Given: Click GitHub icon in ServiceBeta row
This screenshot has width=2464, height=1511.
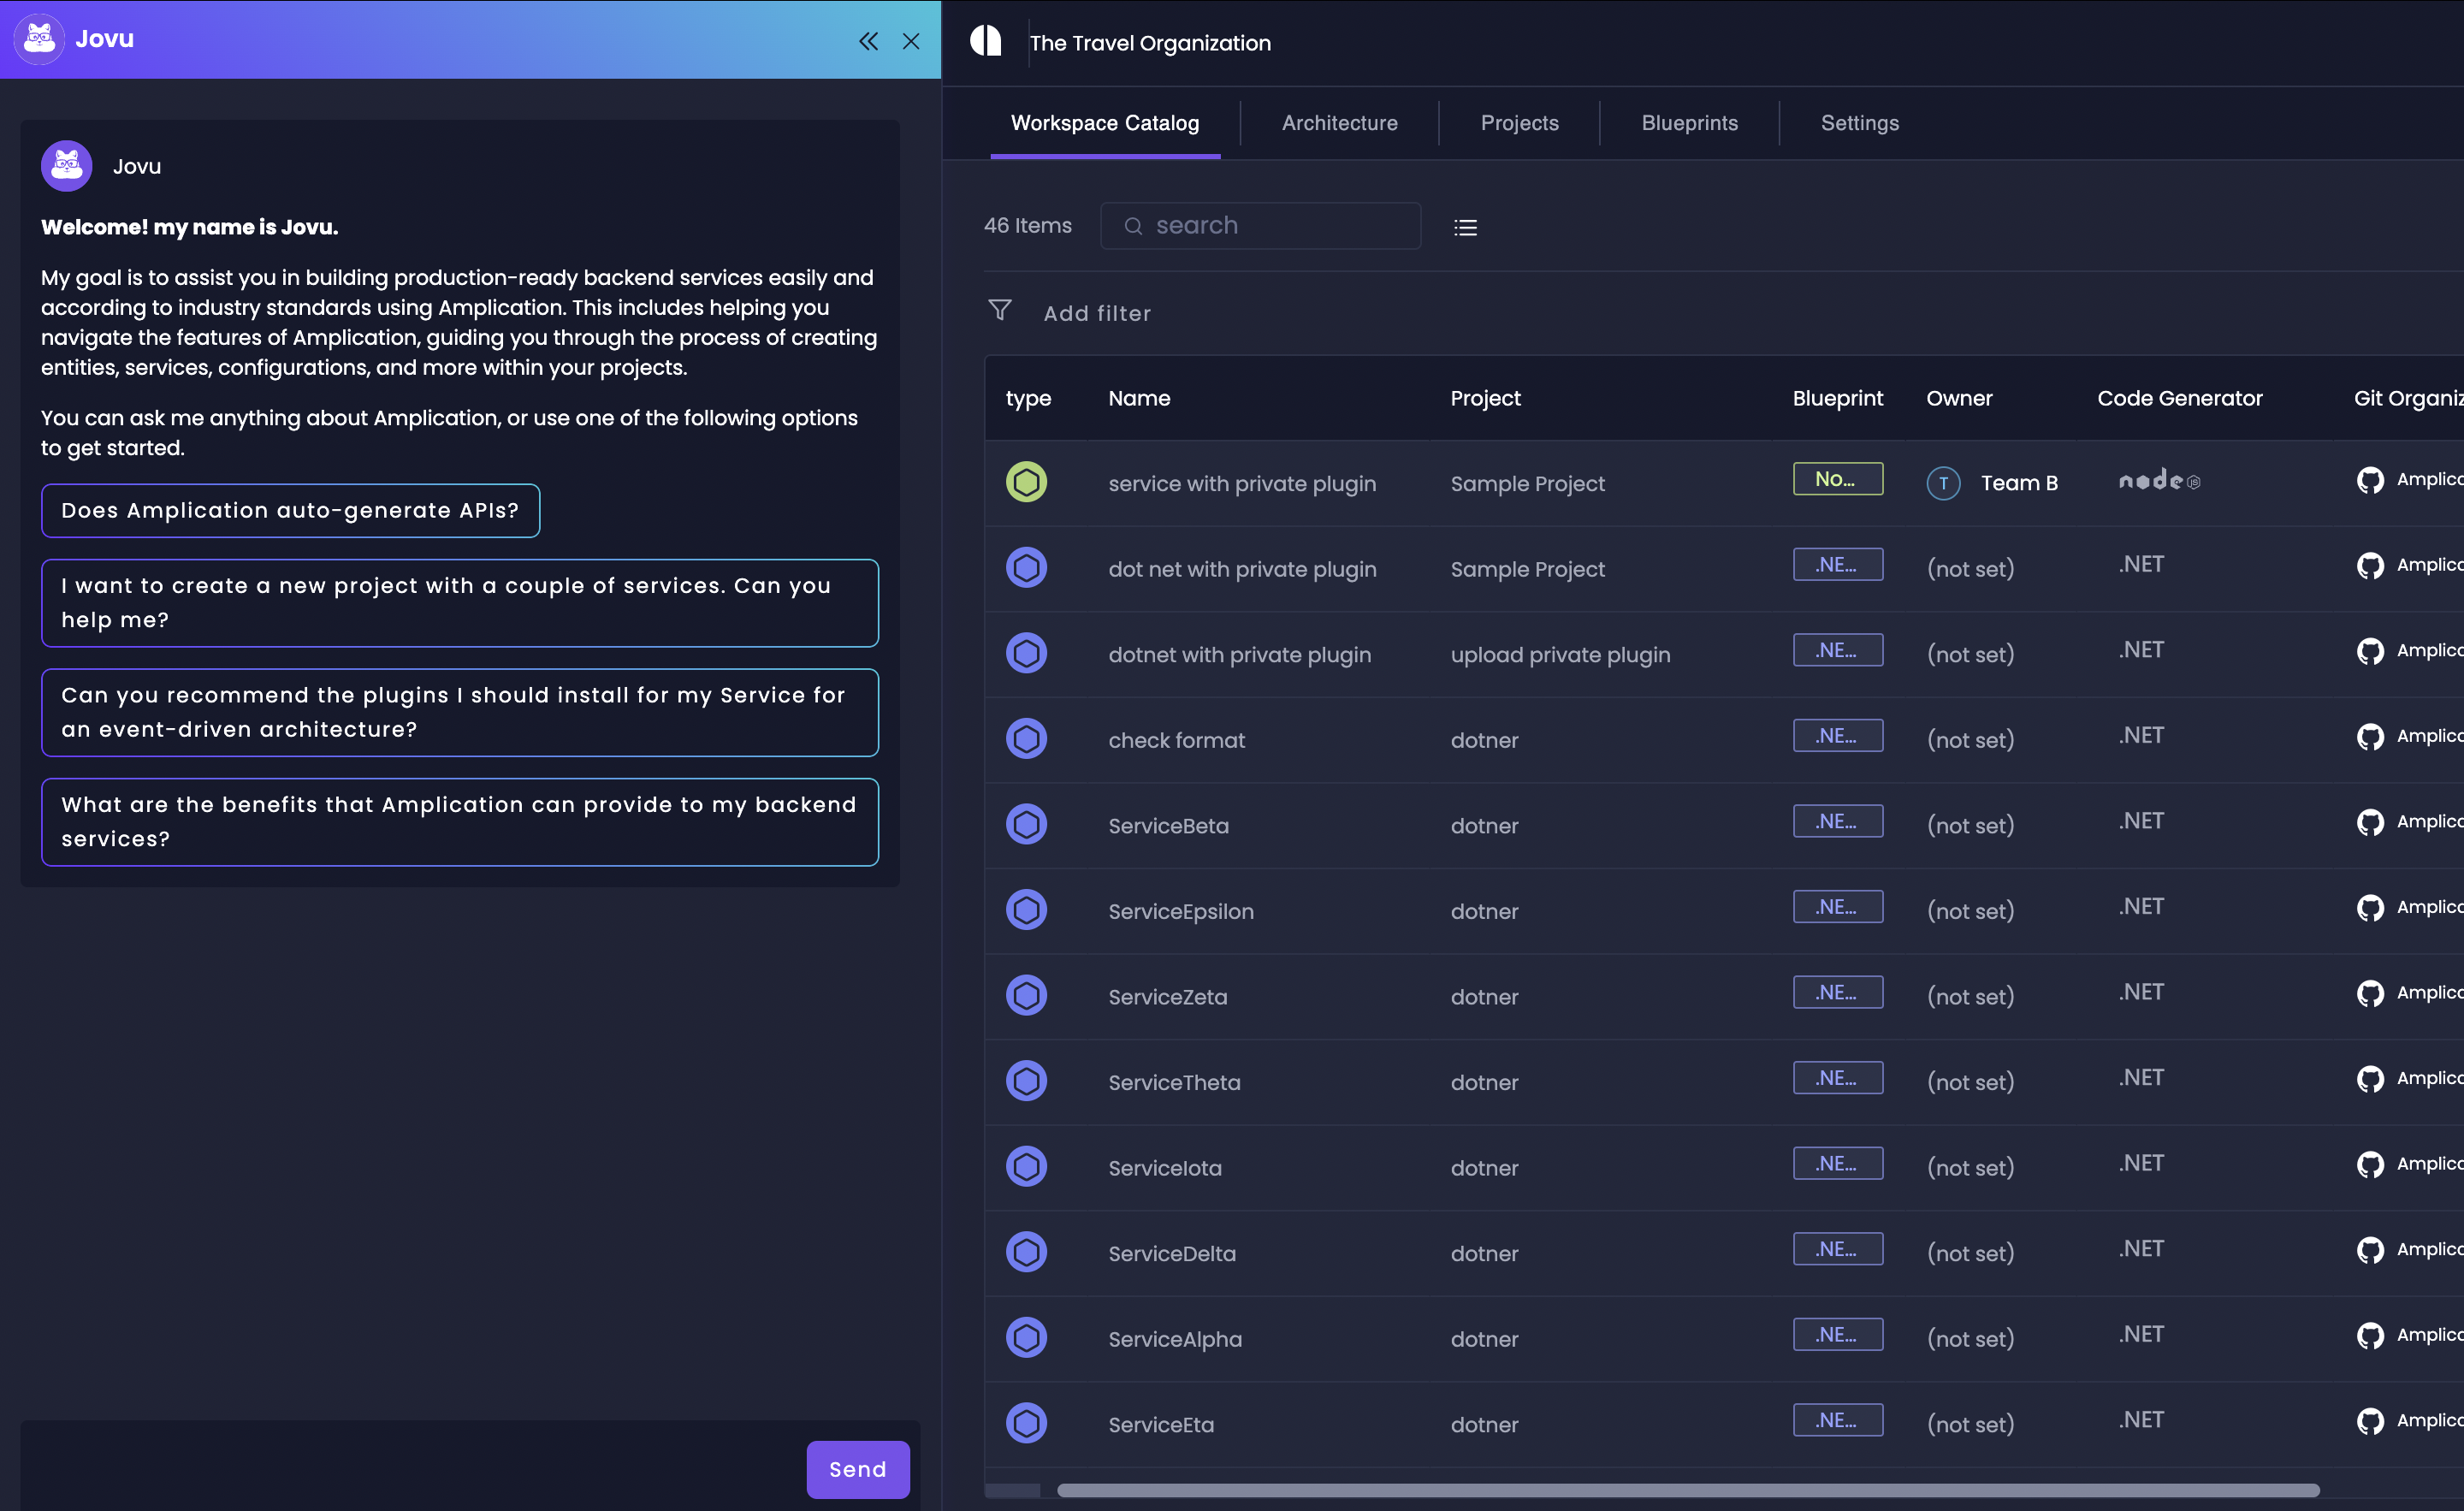Looking at the screenshot, I should point(2369,822).
